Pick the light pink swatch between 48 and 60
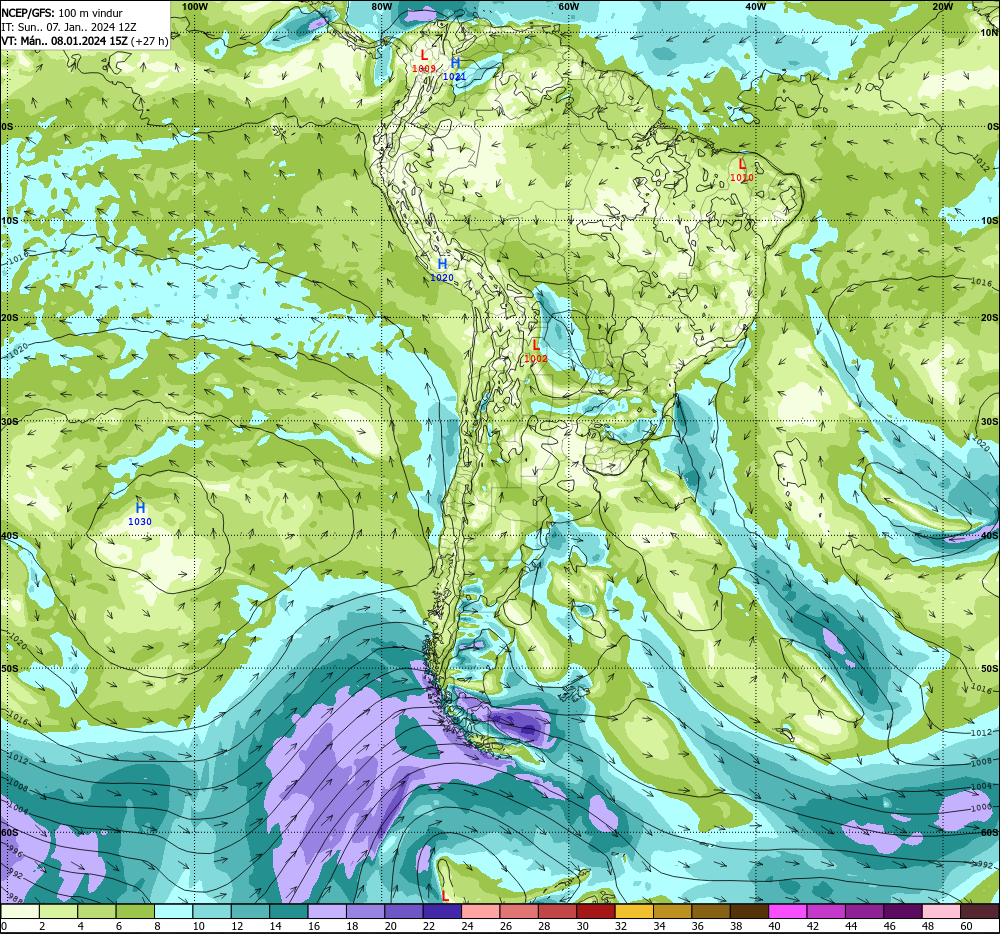 pyautogui.click(x=941, y=911)
